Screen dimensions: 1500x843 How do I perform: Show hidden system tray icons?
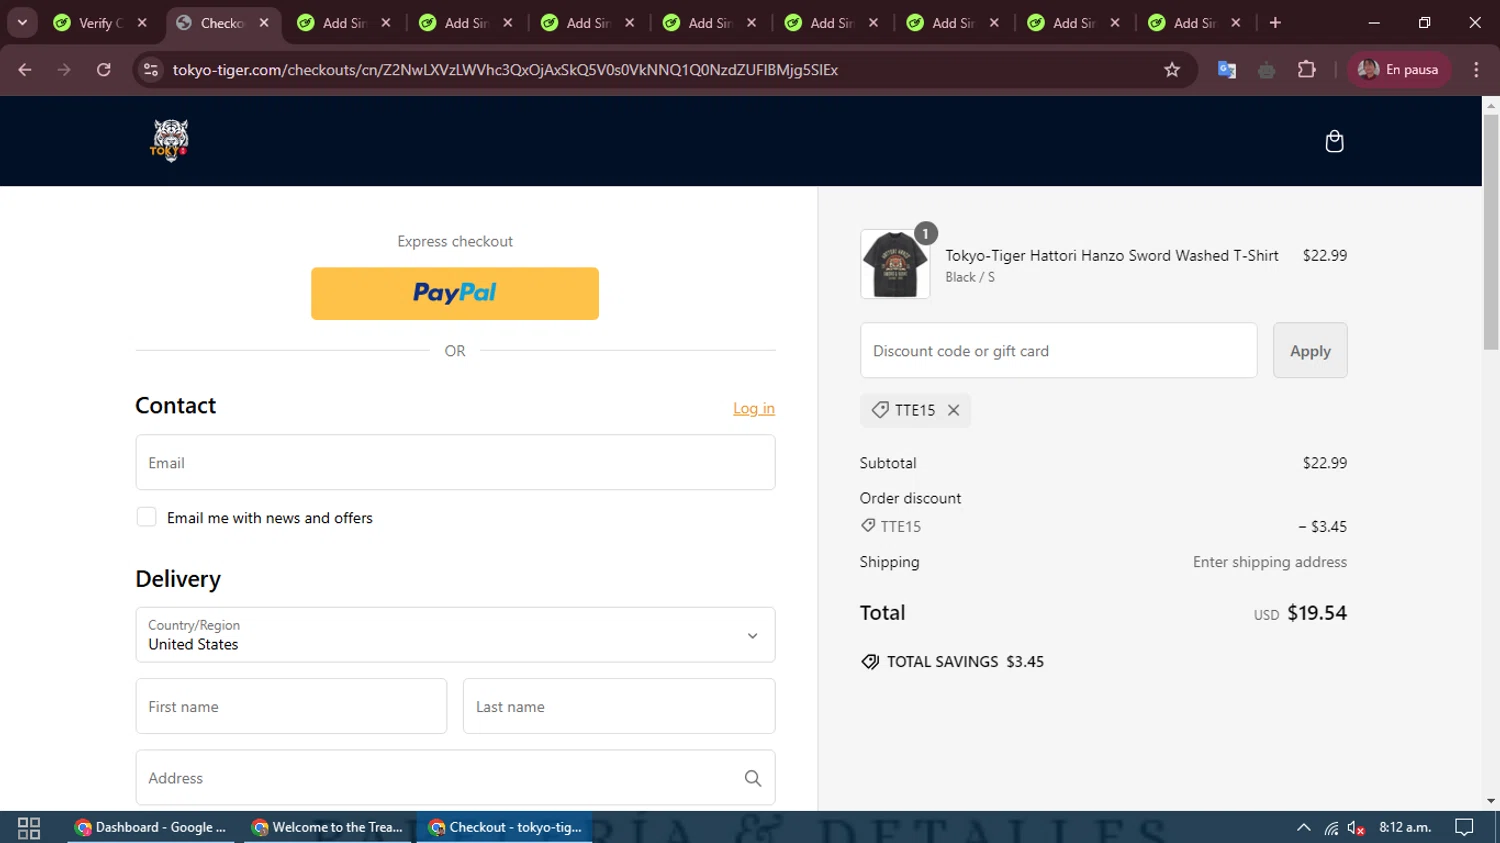pos(1303,828)
